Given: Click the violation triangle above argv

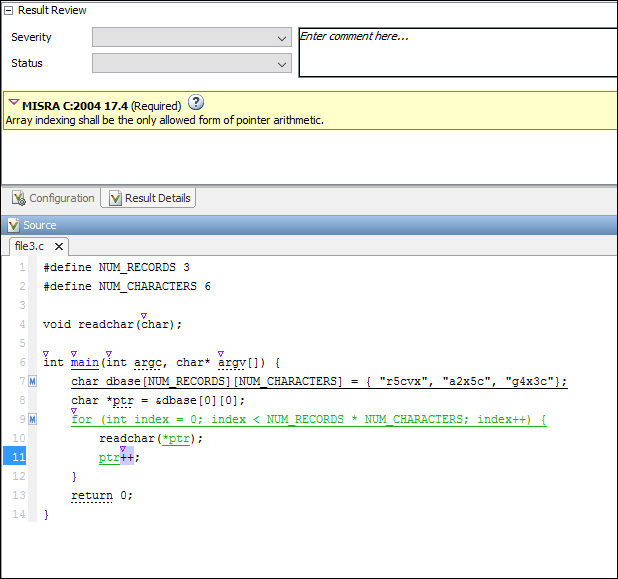Looking at the screenshot, I should (x=221, y=354).
